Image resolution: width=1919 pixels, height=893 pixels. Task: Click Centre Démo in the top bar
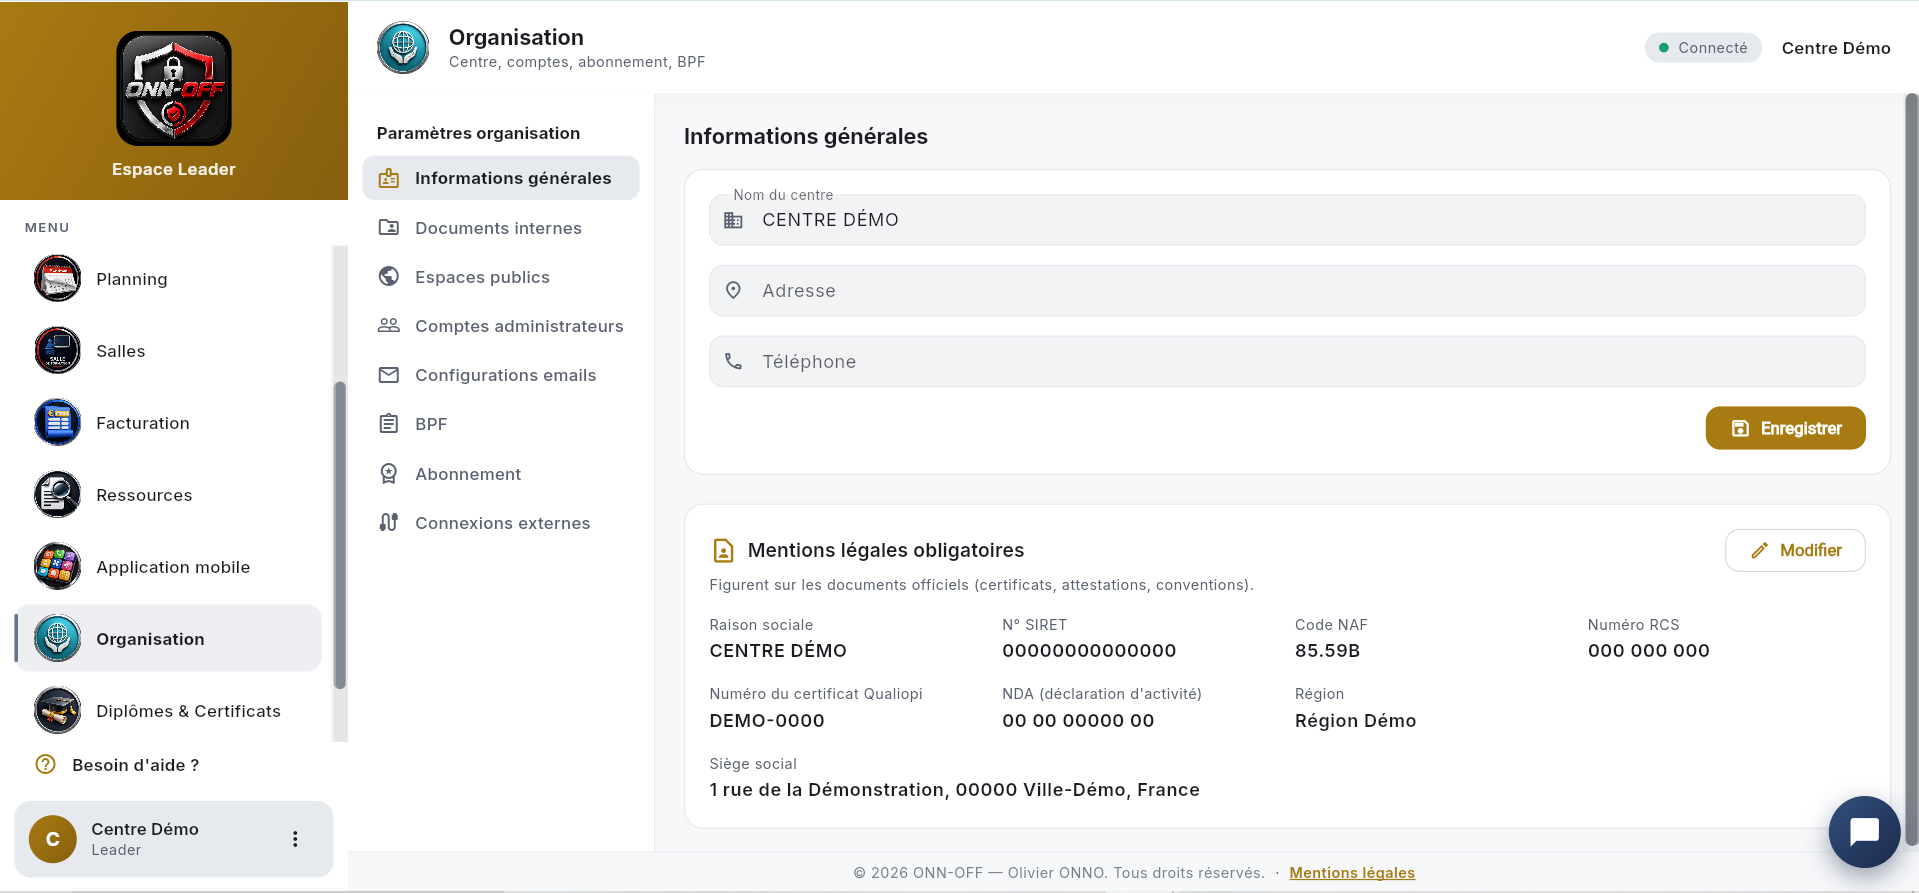tap(1836, 48)
